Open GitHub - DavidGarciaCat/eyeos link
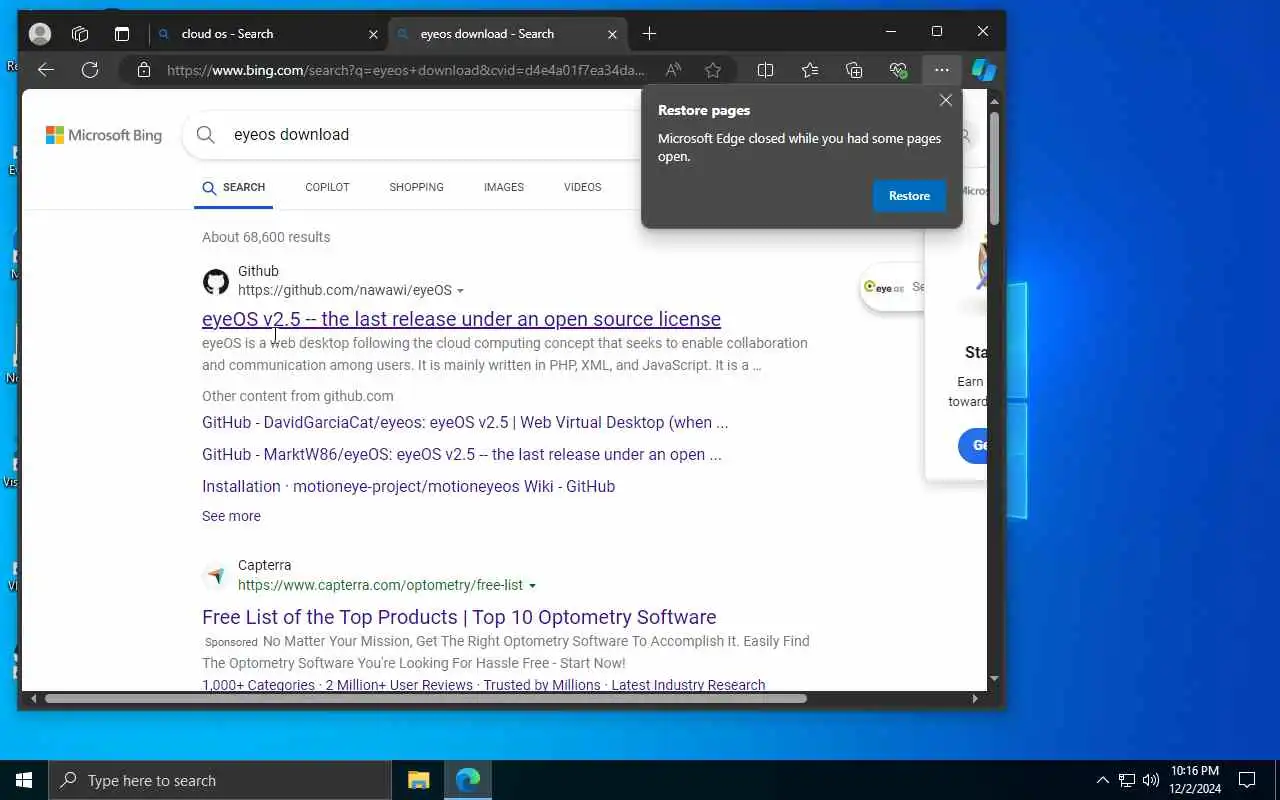Screen dimensions: 1280x800 pyautogui.click(x=465, y=422)
